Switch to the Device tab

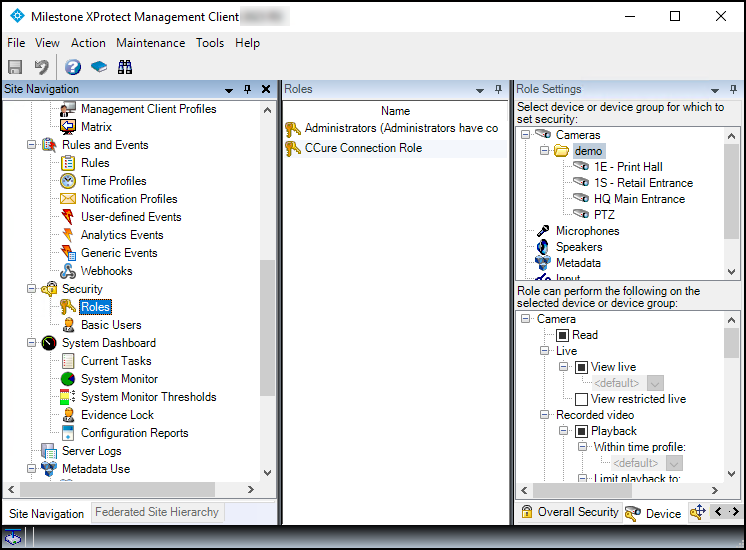point(655,513)
